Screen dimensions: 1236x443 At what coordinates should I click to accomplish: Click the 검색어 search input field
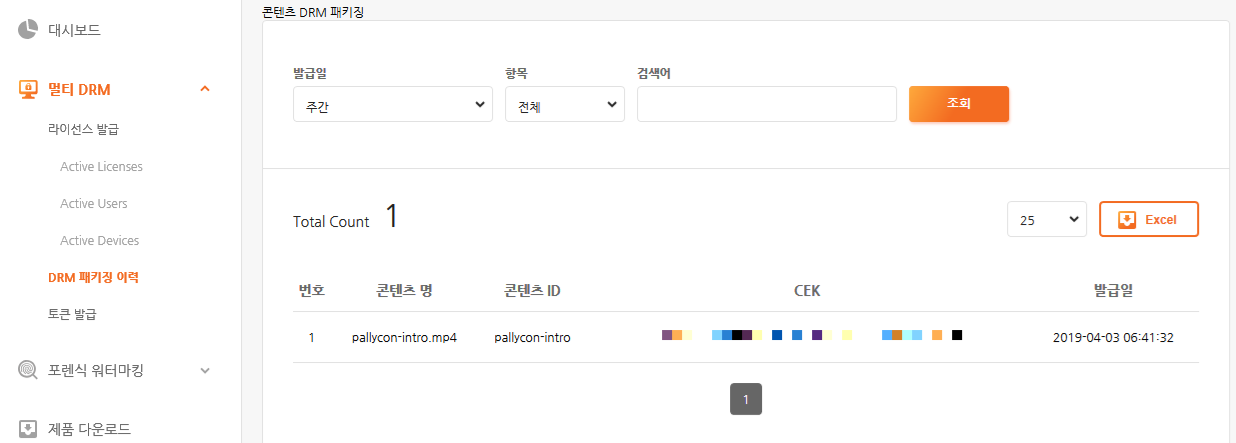click(x=767, y=104)
